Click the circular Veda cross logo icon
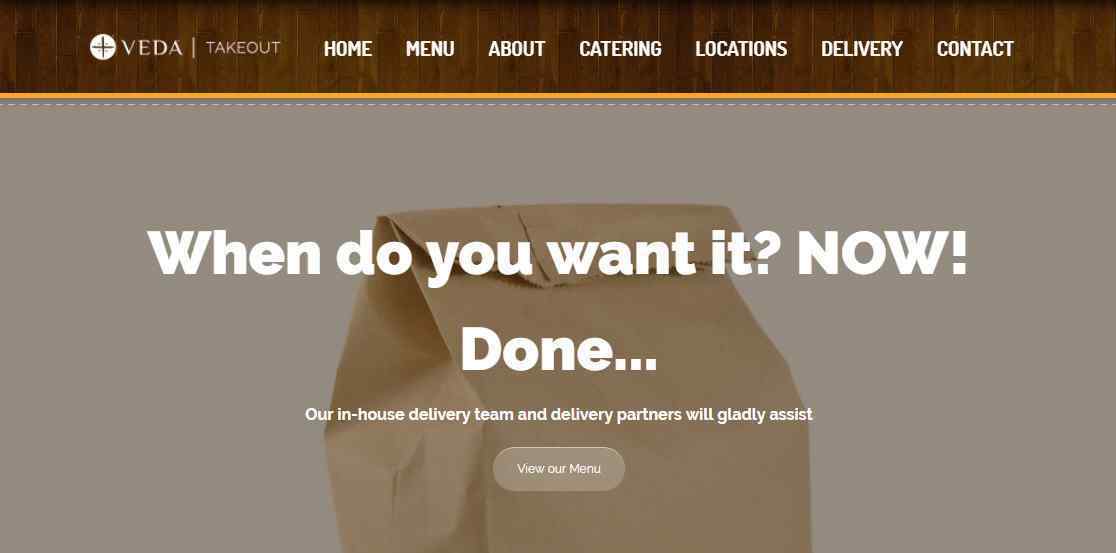Screen dimensions: 1116x553 tap(102, 48)
